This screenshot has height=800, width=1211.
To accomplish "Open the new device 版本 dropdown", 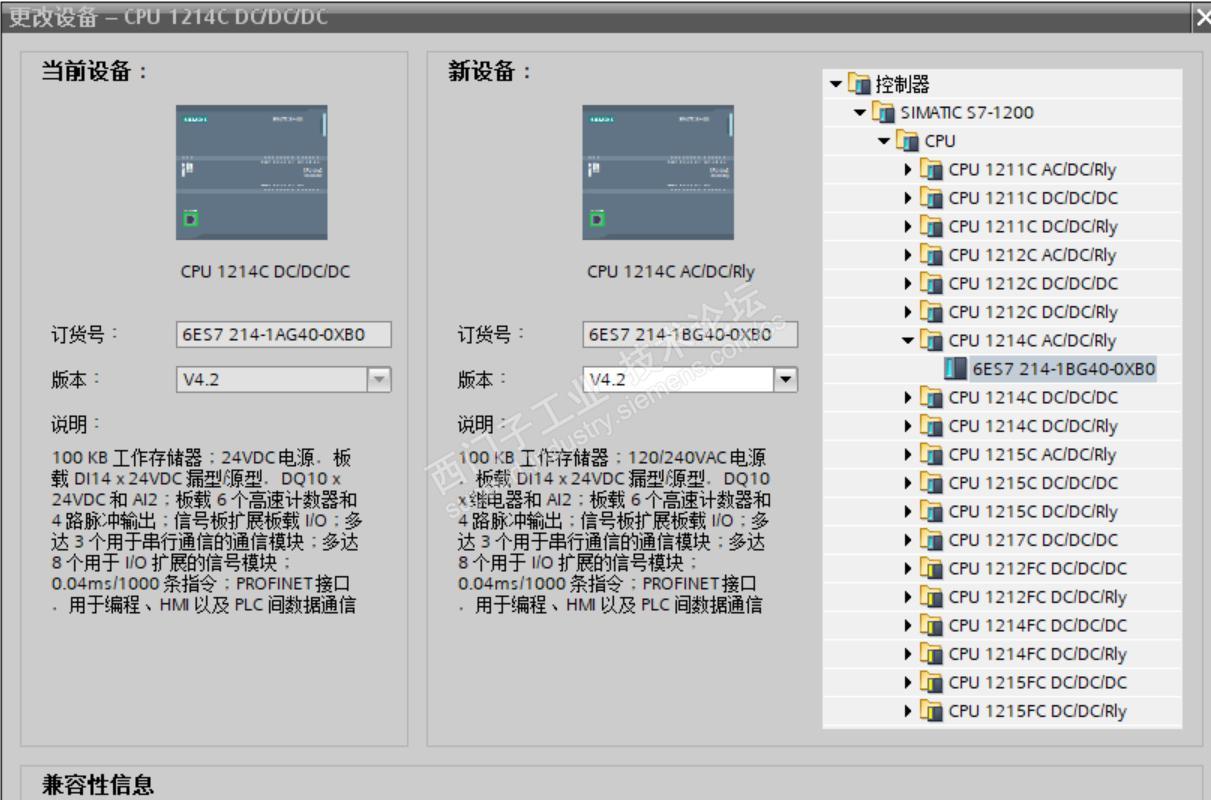I will coord(786,380).
